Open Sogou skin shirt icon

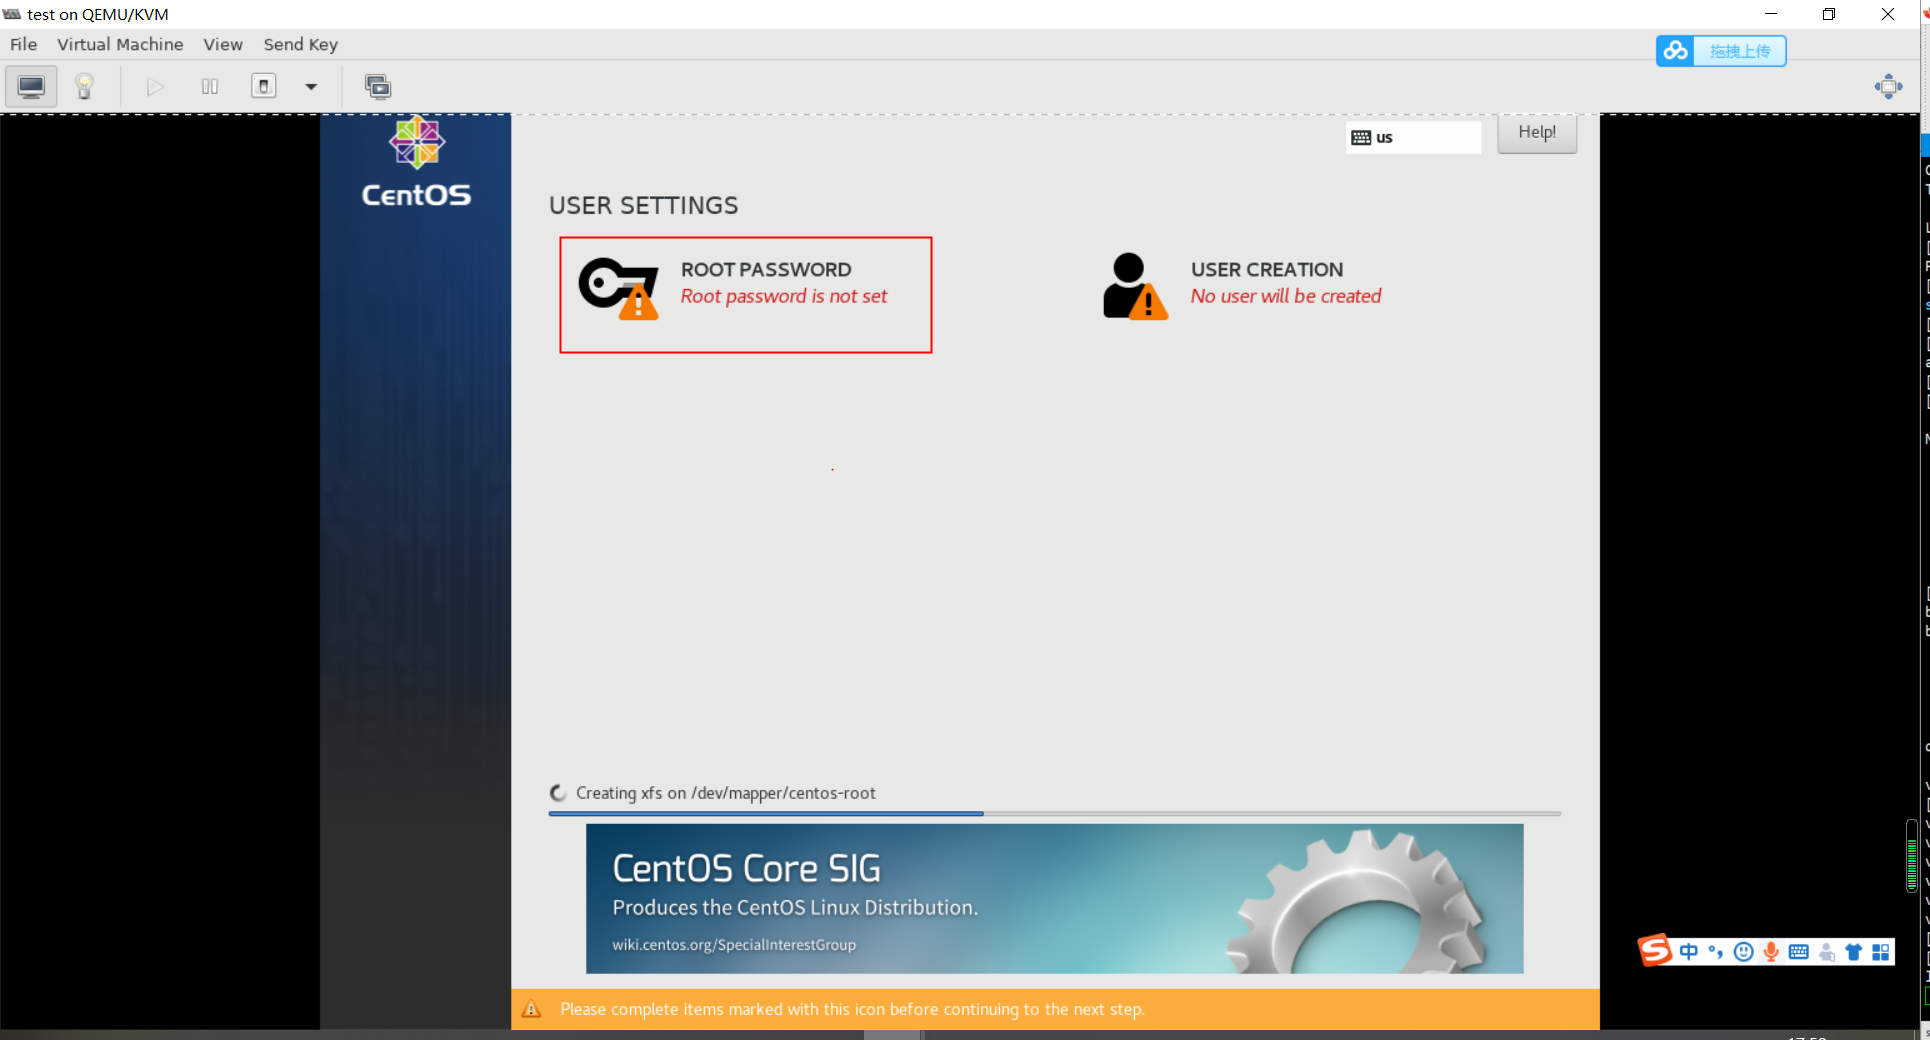point(1853,952)
